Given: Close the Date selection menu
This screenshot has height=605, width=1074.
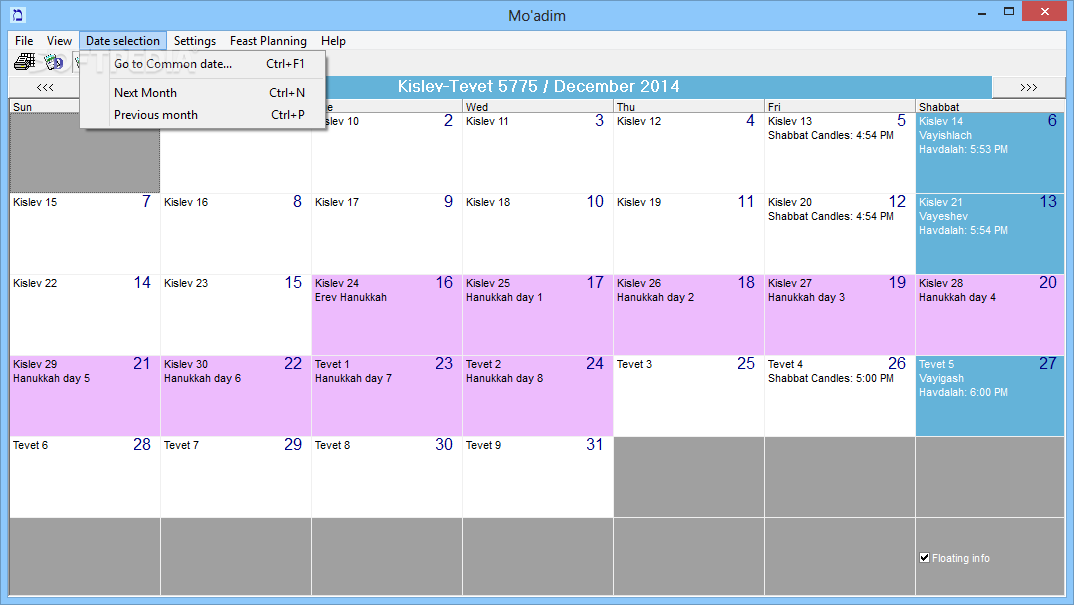Looking at the screenshot, I should (123, 40).
